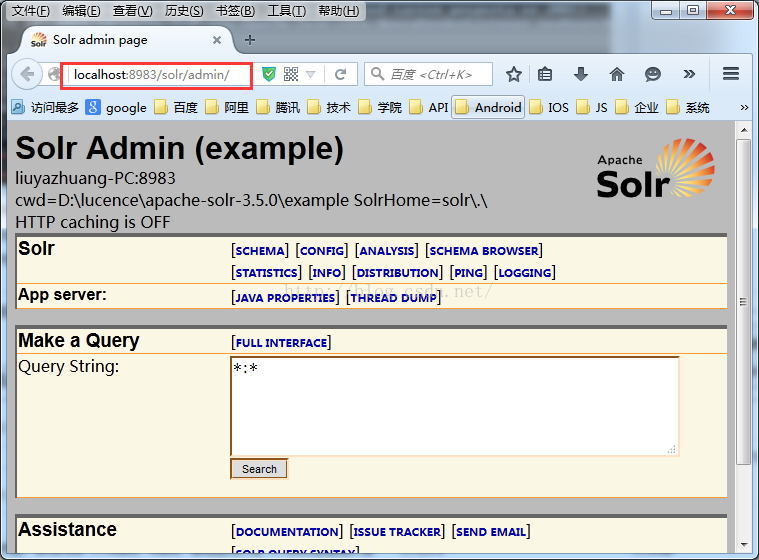This screenshot has width=759, height=560.
Task: Click the globe site identity icon
Action: (54, 75)
